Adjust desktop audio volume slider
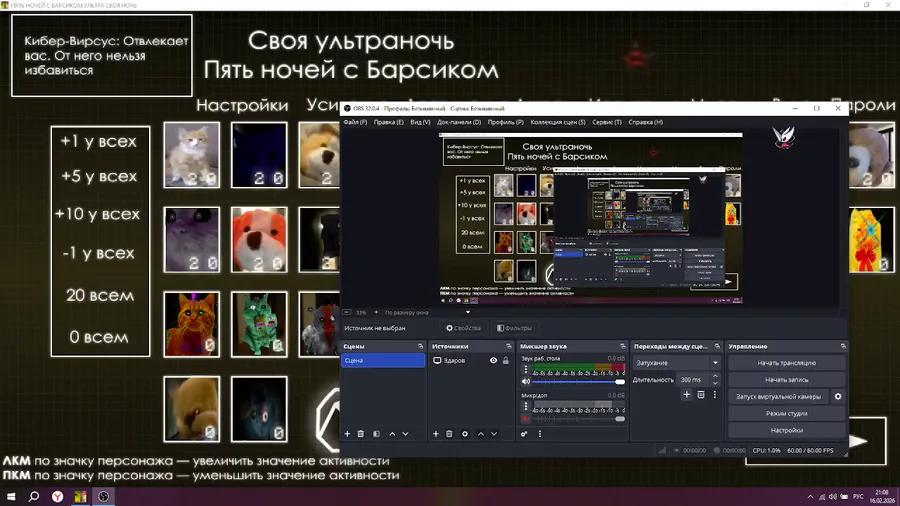This screenshot has width=900, height=506. pyautogui.click(x=579, y=382)
